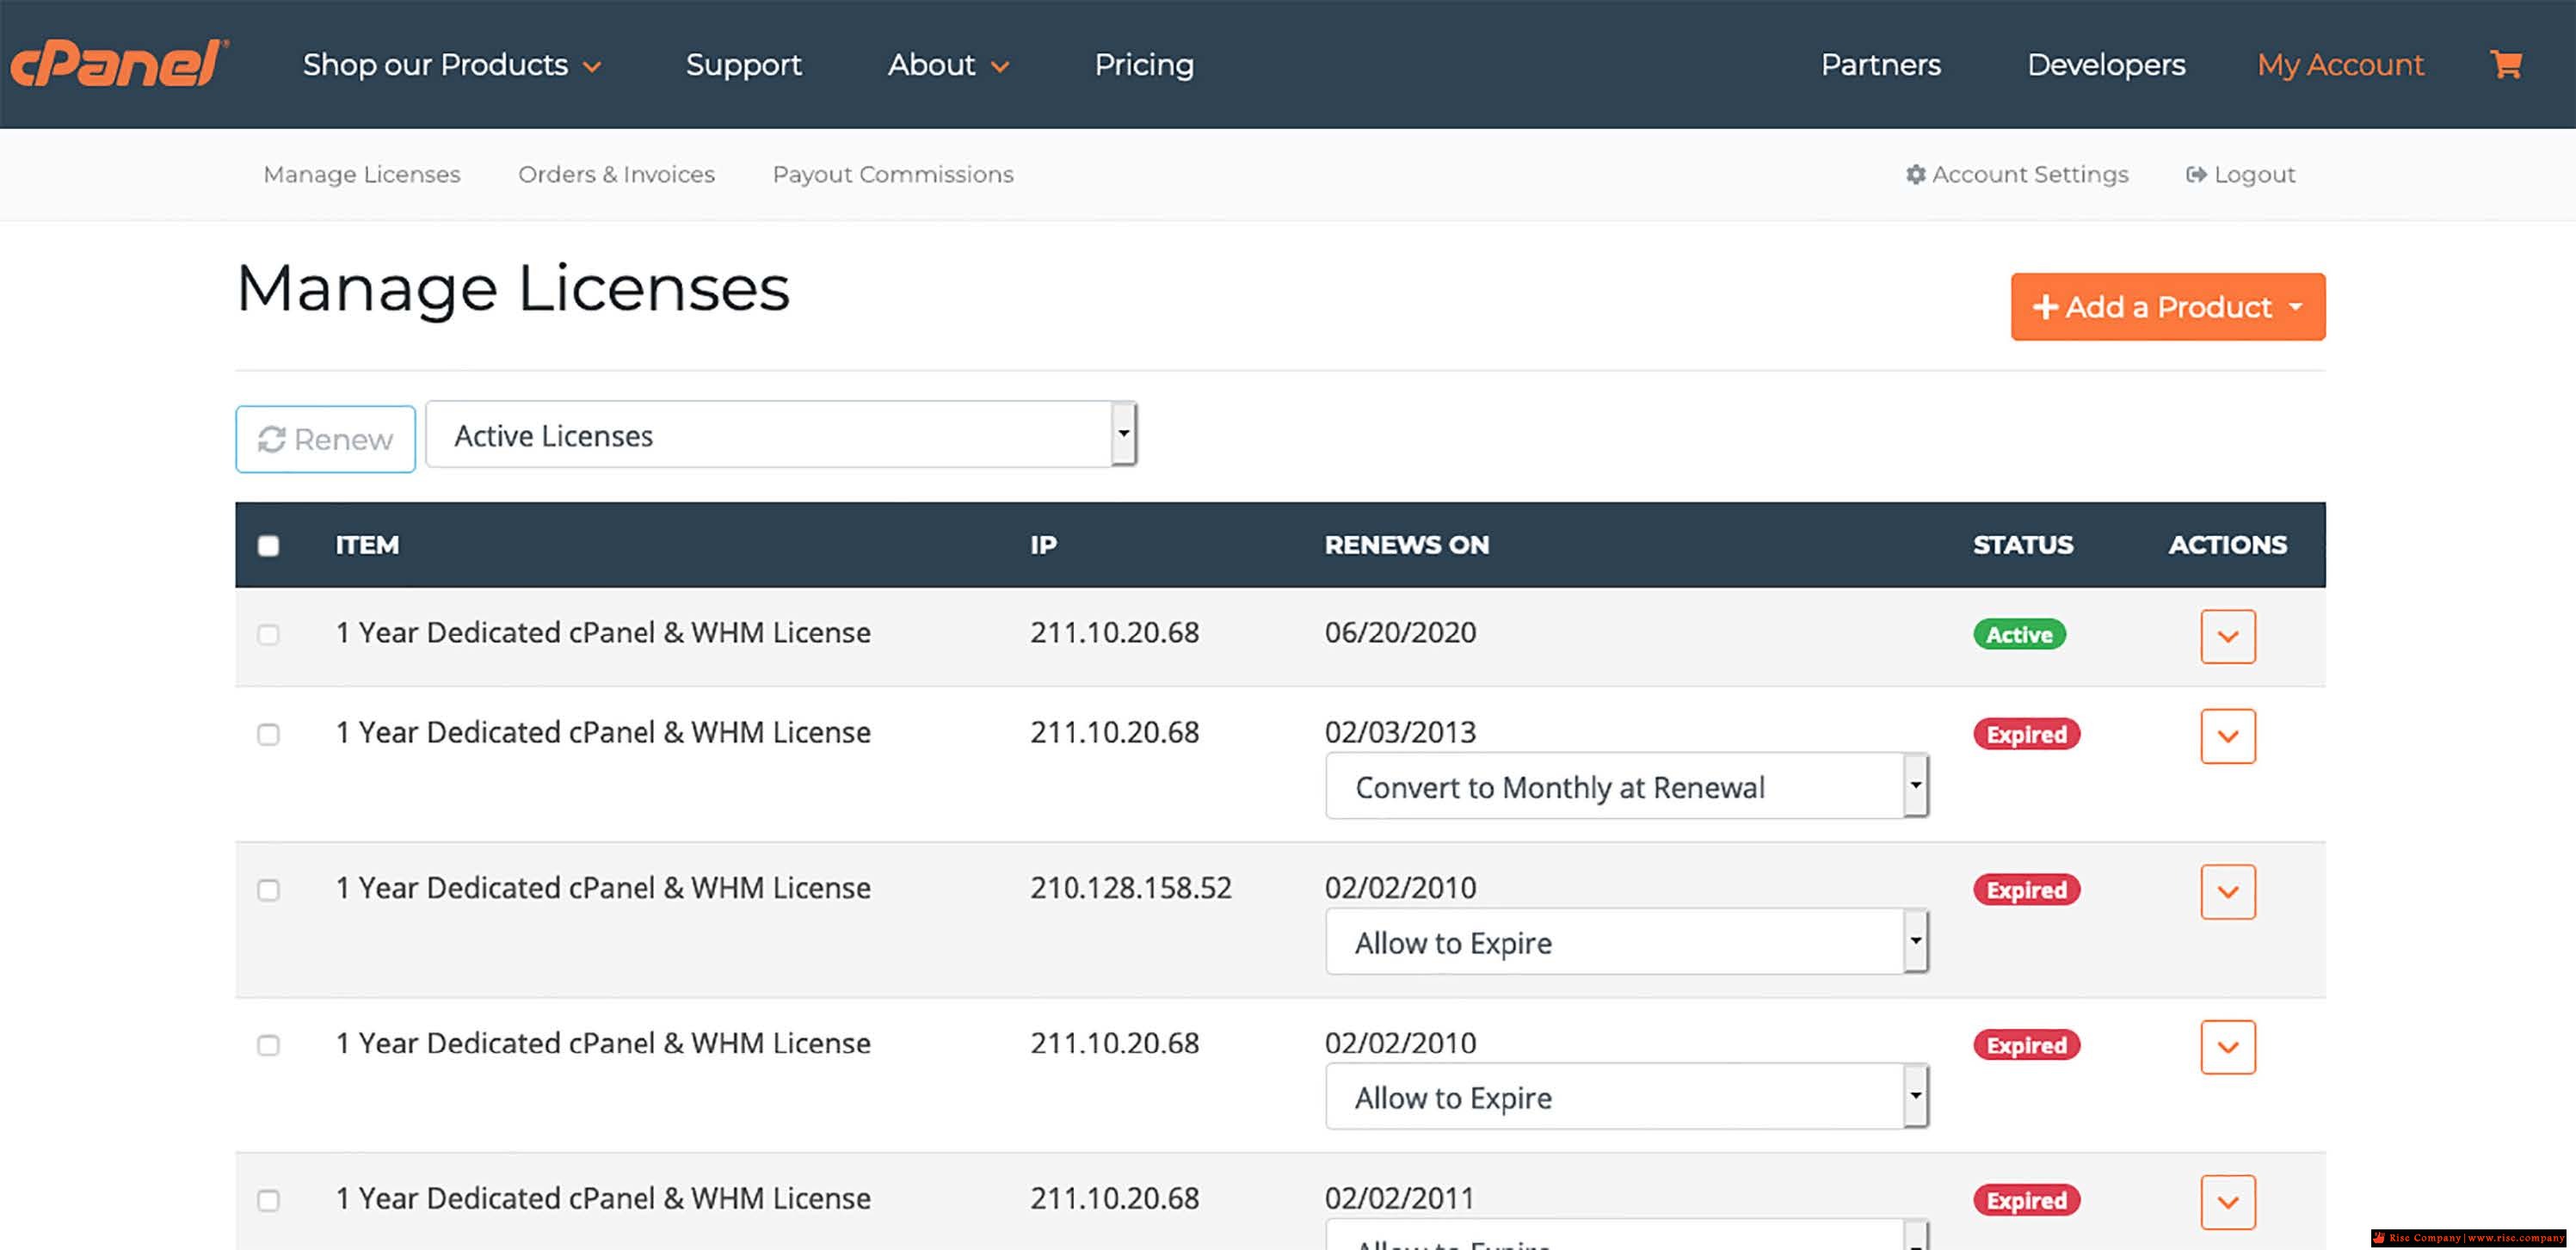Image resolution: width=2576 pixels, height=1250 pixels.
Task: Visit the Partners page
Action: pyautogui.click(x=1880, y=65)
